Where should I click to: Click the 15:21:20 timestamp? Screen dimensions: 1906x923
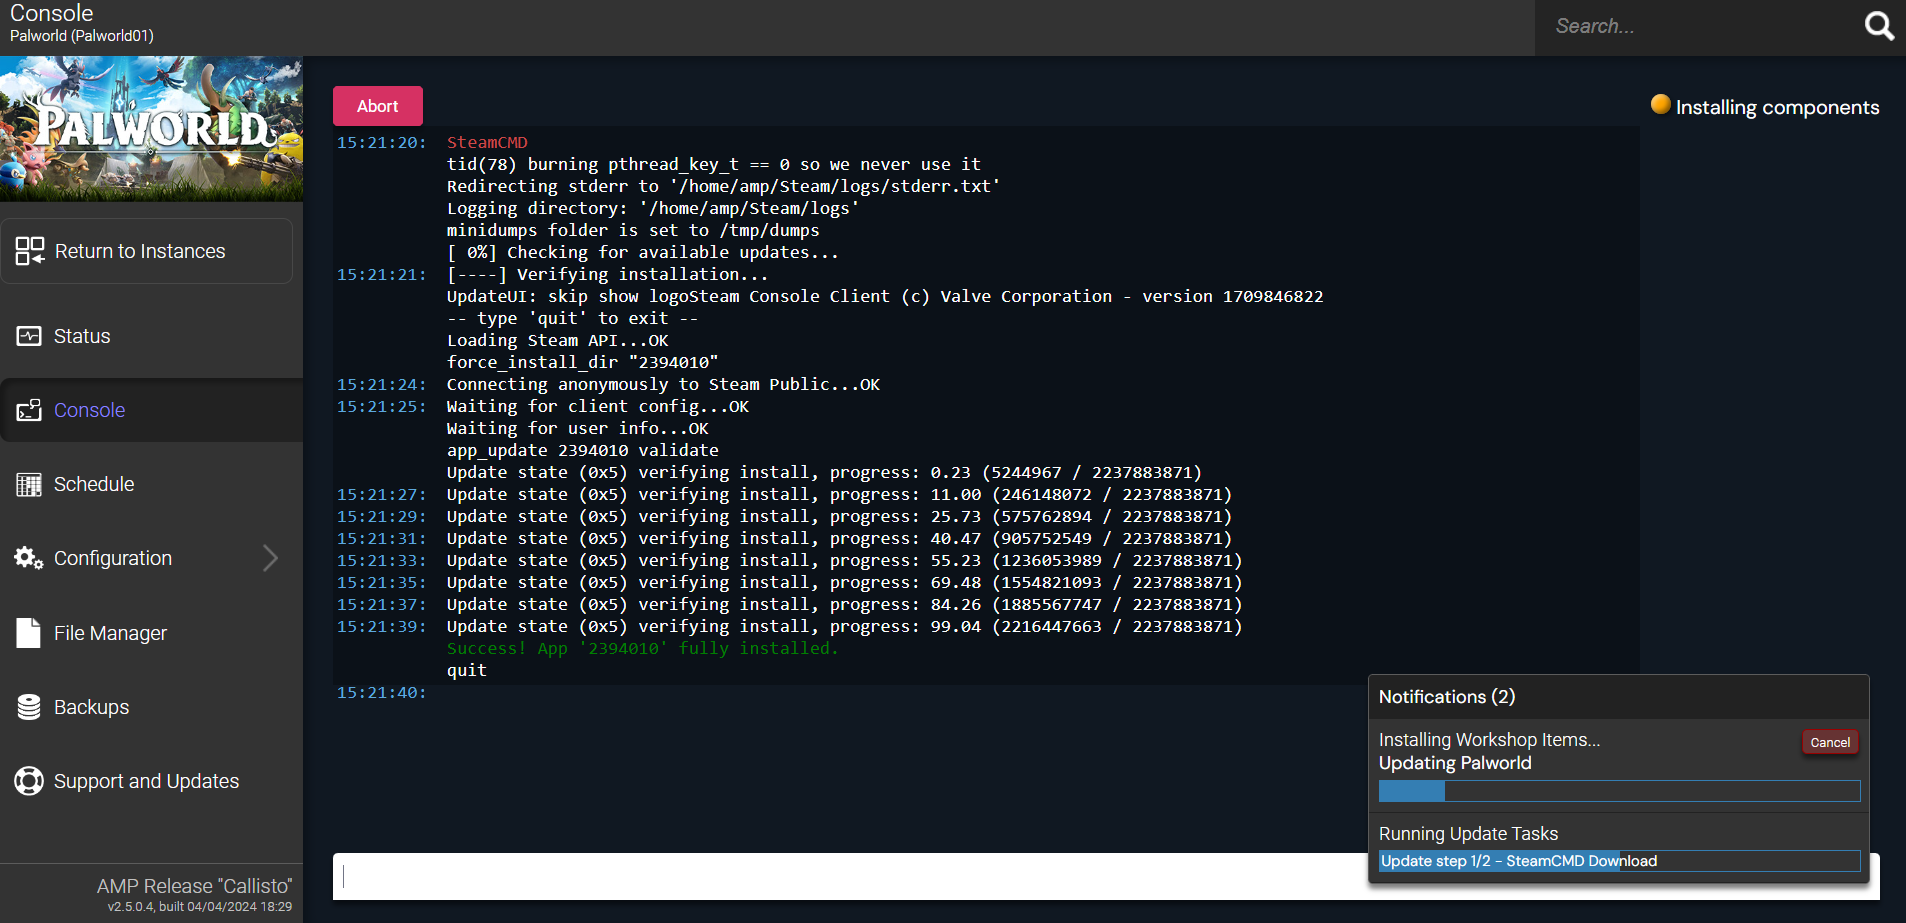[381, 142]
